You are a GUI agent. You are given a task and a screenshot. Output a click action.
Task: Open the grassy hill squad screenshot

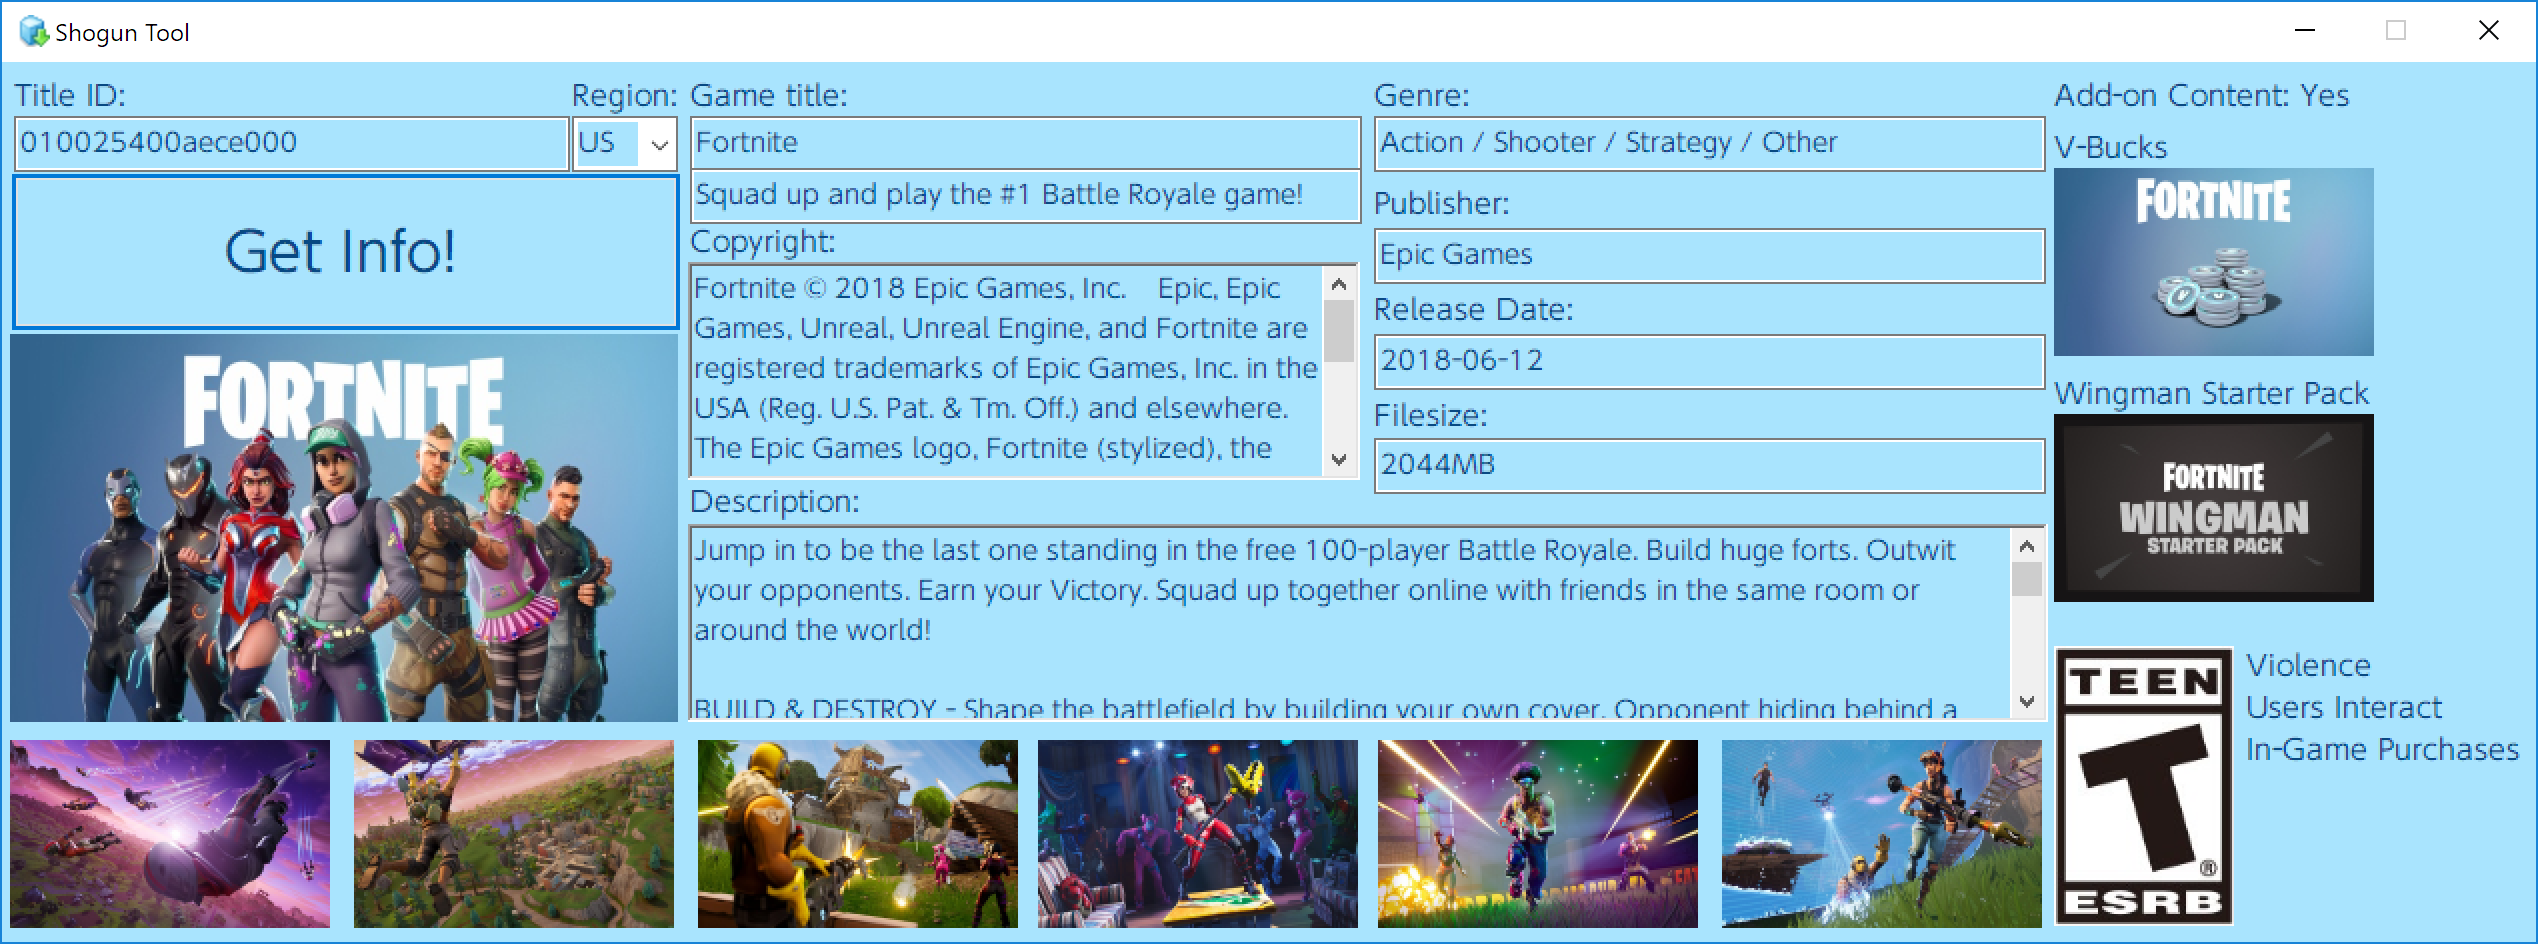[1882, 834]
